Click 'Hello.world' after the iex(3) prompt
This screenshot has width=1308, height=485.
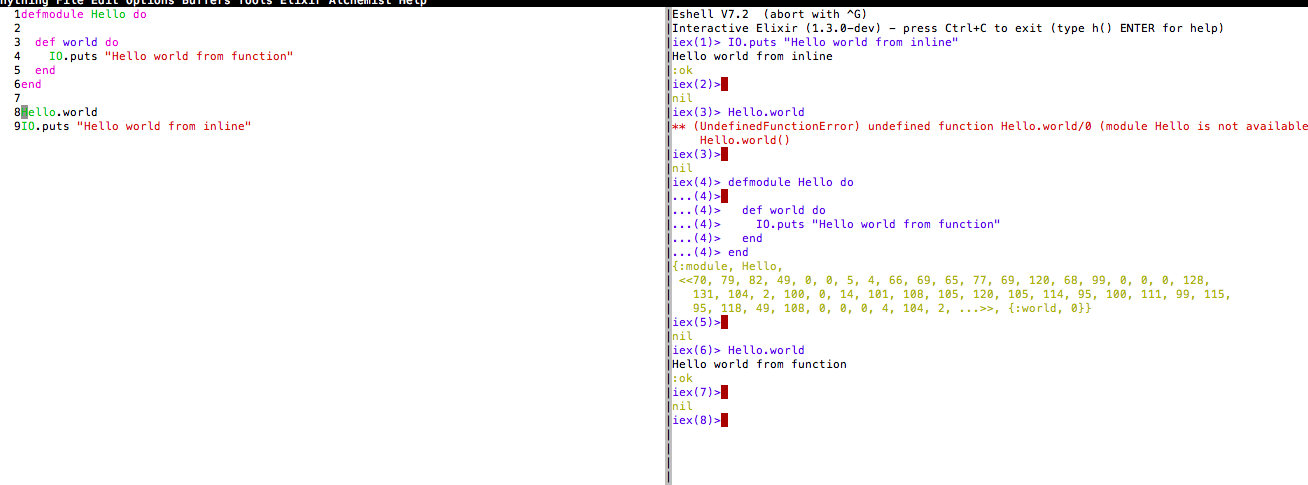766,112
